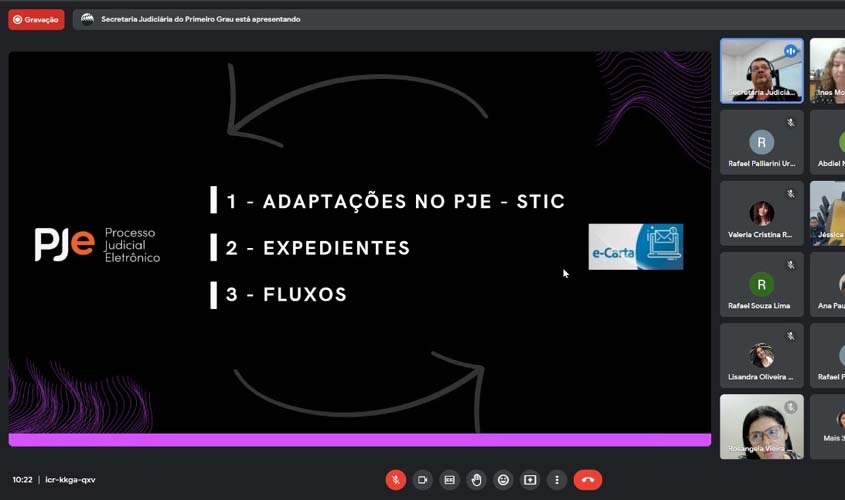Toggle the camera button
The image size is (845, 500).
click(422, 480)
